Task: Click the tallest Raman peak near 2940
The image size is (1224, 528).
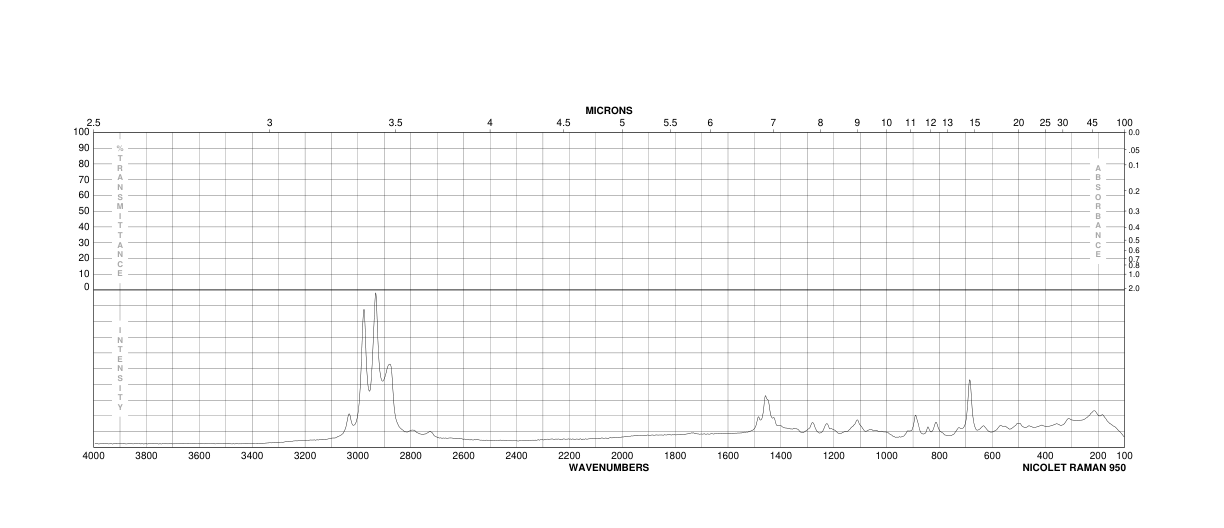Action: (x=375, y=294)
